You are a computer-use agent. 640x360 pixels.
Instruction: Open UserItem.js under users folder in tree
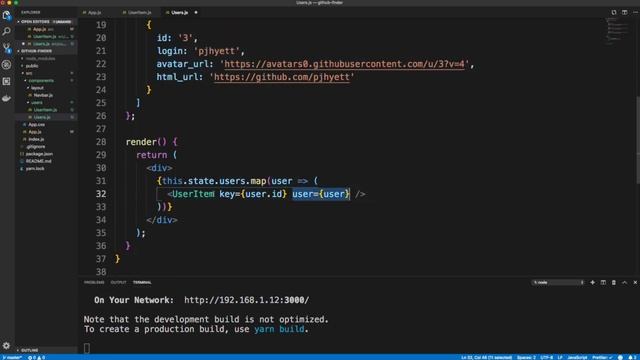tap(45, 110)
